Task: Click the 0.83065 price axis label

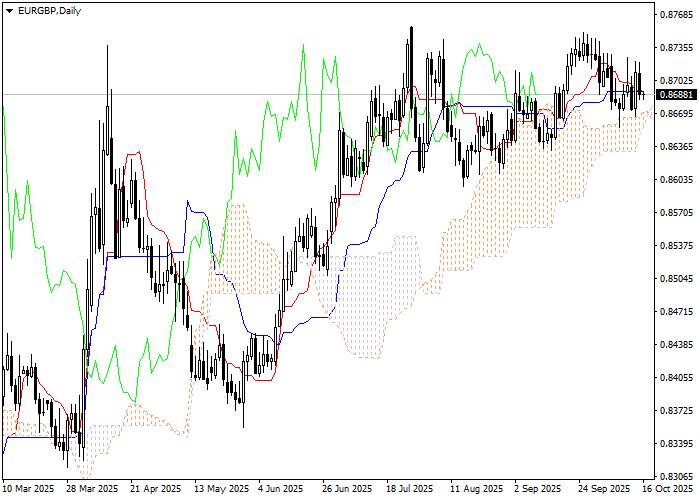Action: pos(676,477)
